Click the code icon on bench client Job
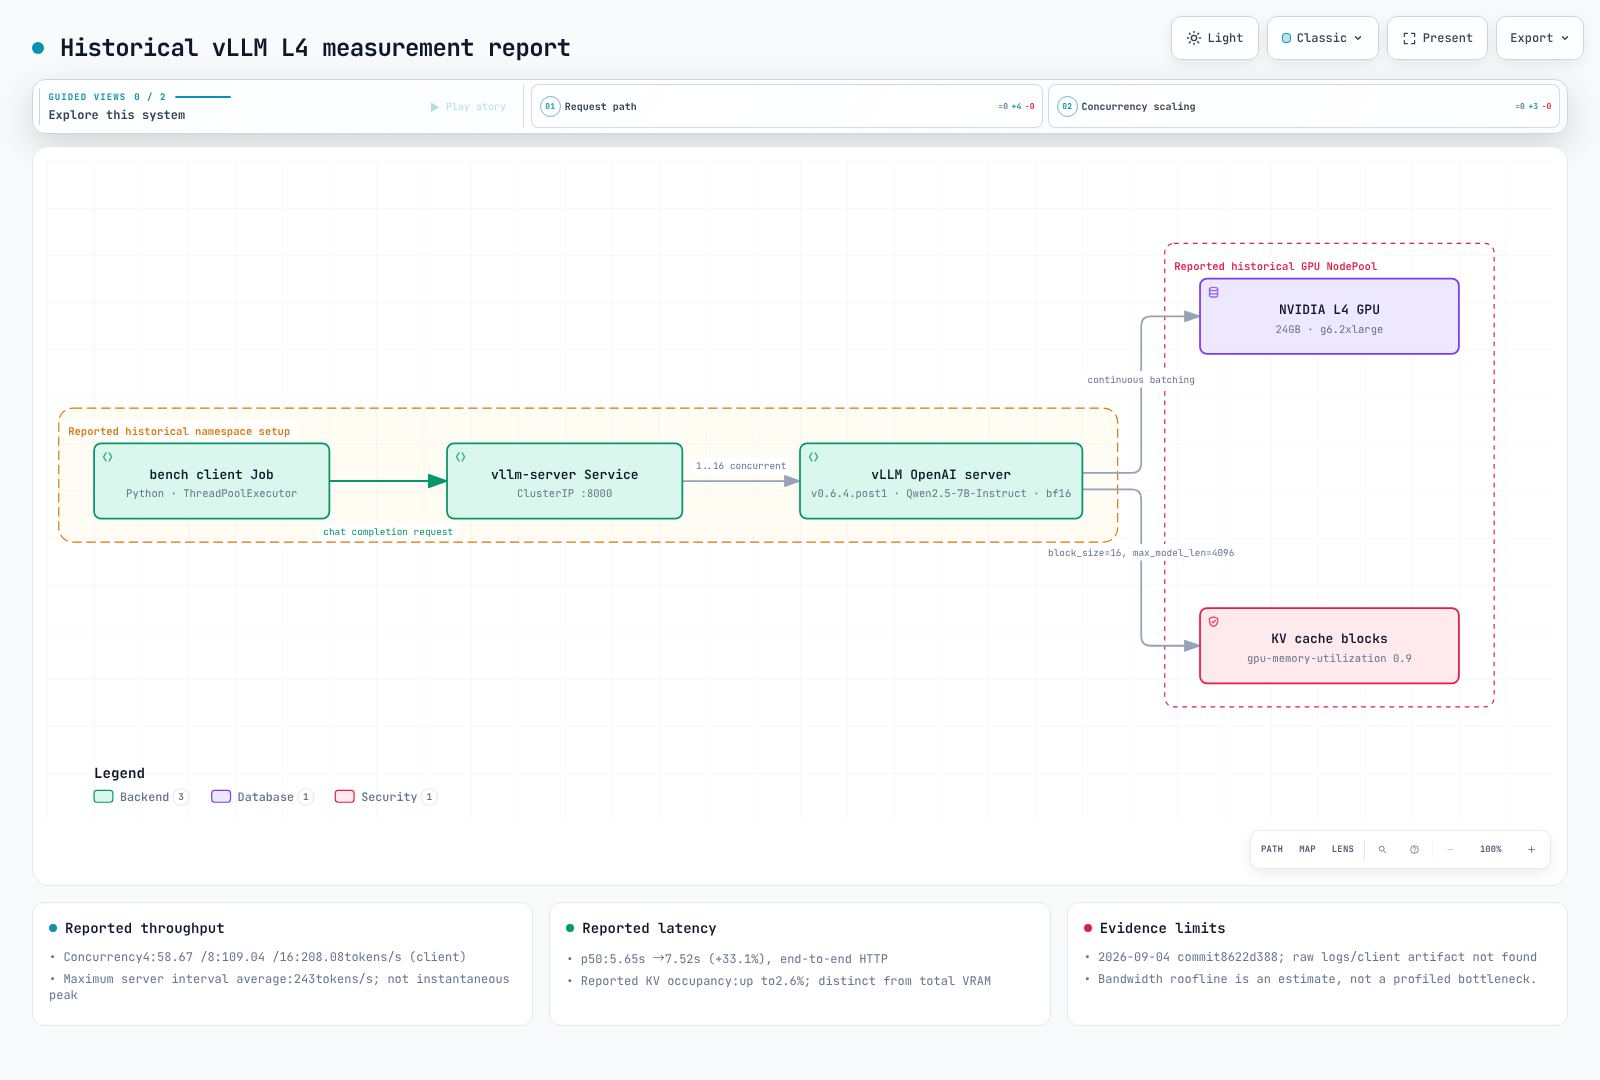This screenshot has width=1600, height=1080. click(x=108, y=457)
